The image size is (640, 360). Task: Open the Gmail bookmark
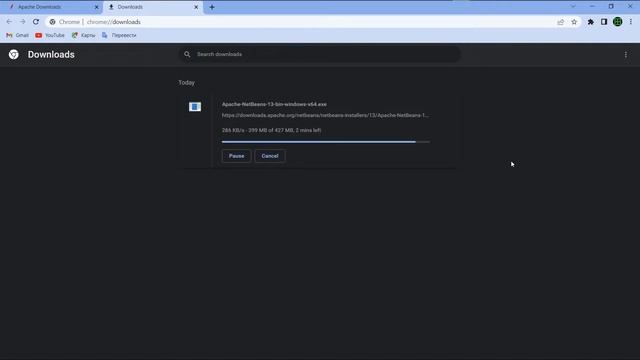click(17, 36)
